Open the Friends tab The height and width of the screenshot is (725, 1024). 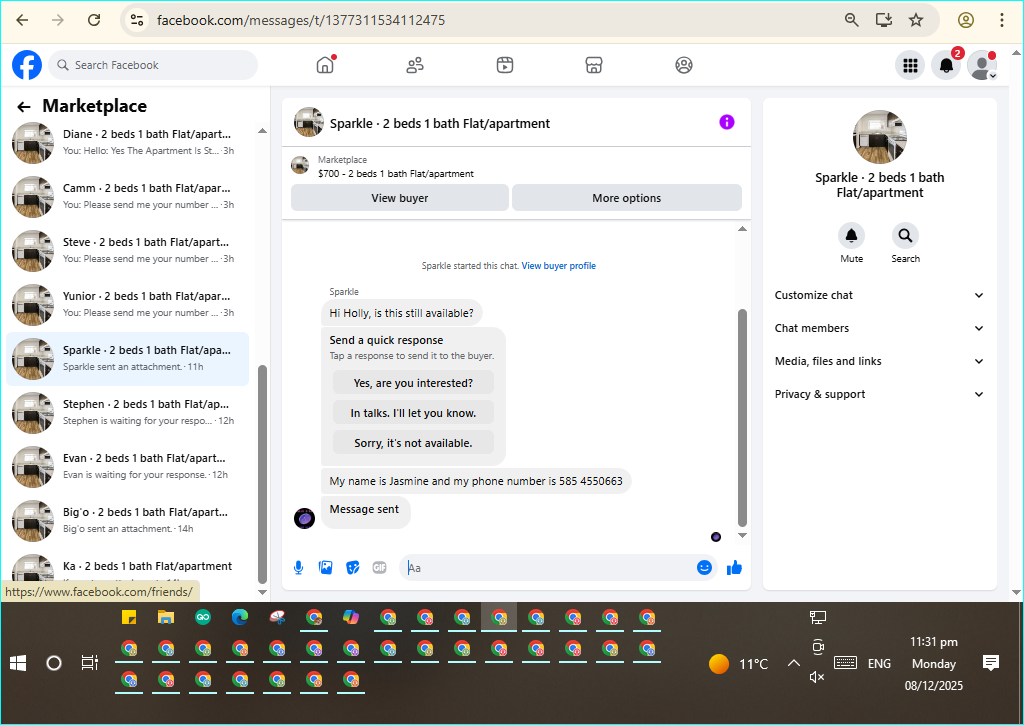415,65
